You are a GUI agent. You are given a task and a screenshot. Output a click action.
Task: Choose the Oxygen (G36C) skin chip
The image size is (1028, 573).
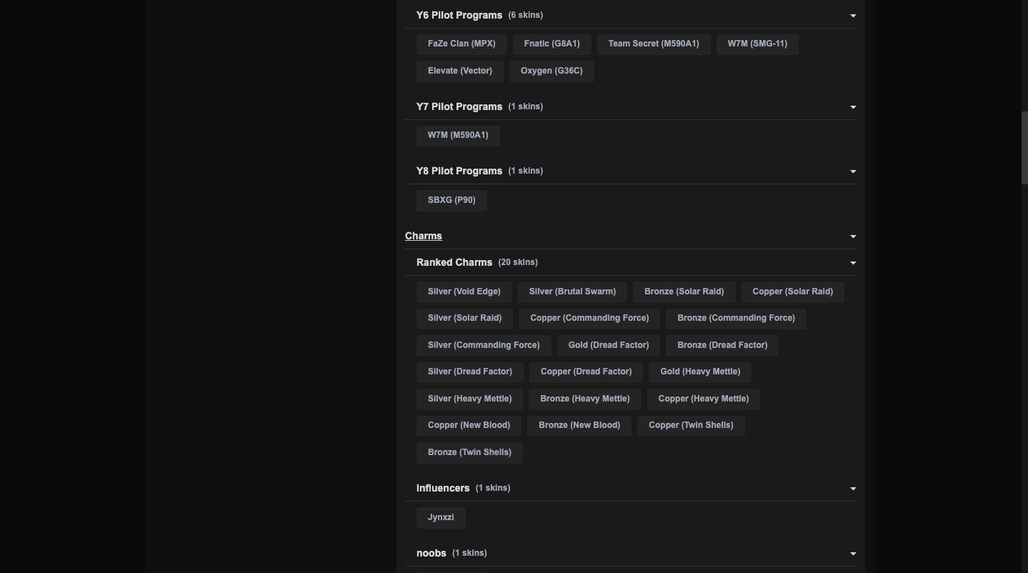point(551,71)
